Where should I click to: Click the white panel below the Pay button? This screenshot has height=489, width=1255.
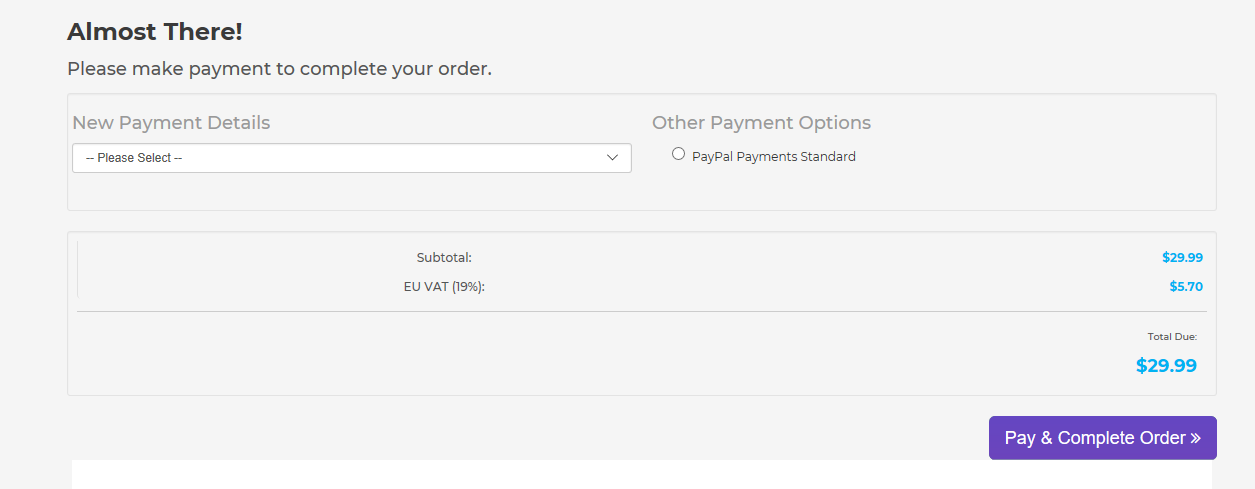pos(642,475)
